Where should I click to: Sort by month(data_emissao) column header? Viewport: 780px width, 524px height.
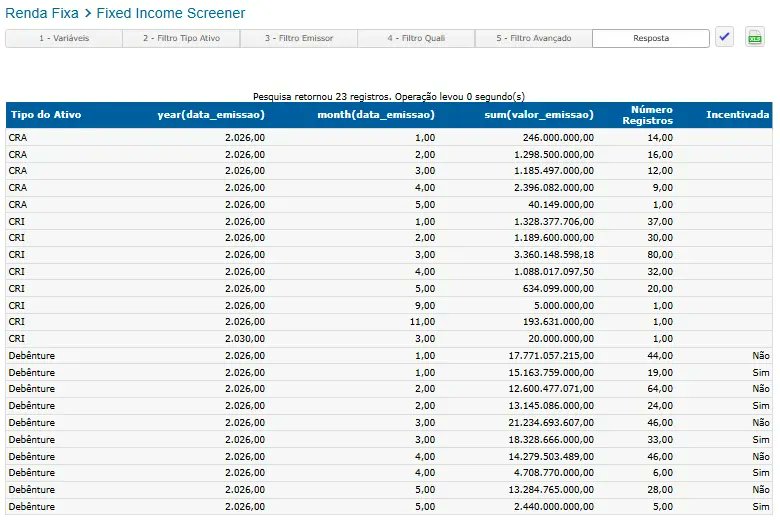coord(376,114)
